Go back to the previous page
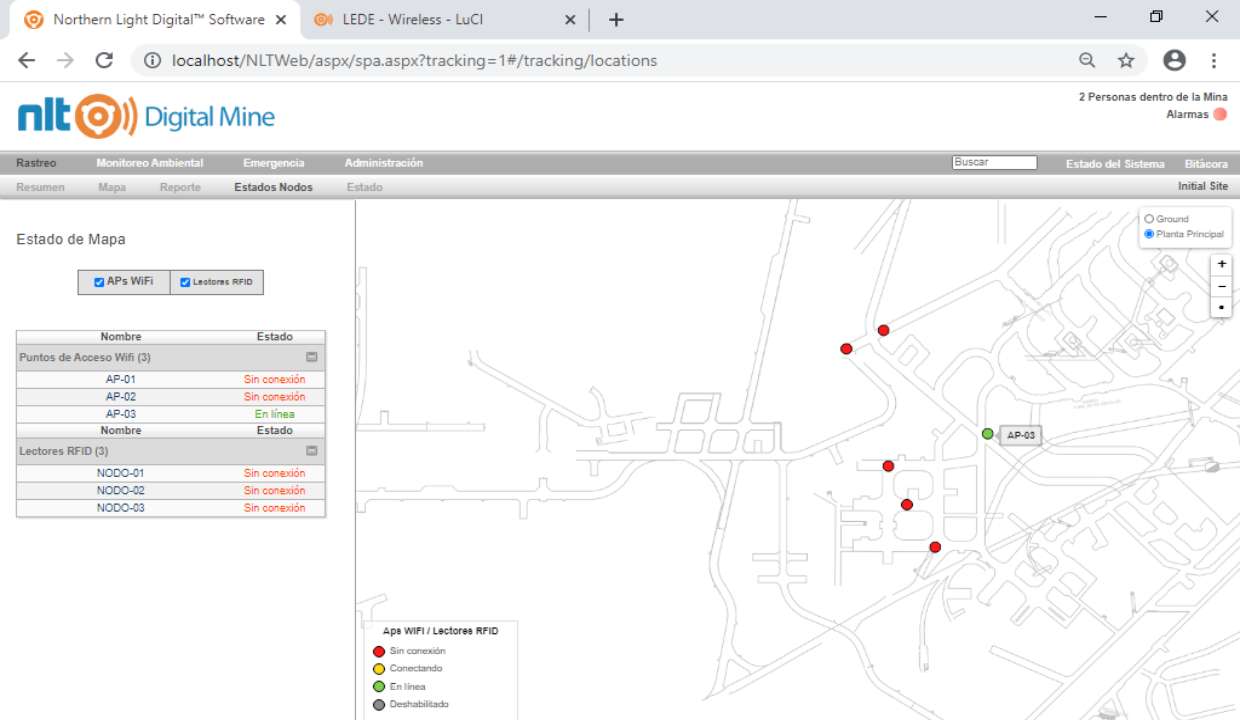1240x720 pixels. (27, 61)
